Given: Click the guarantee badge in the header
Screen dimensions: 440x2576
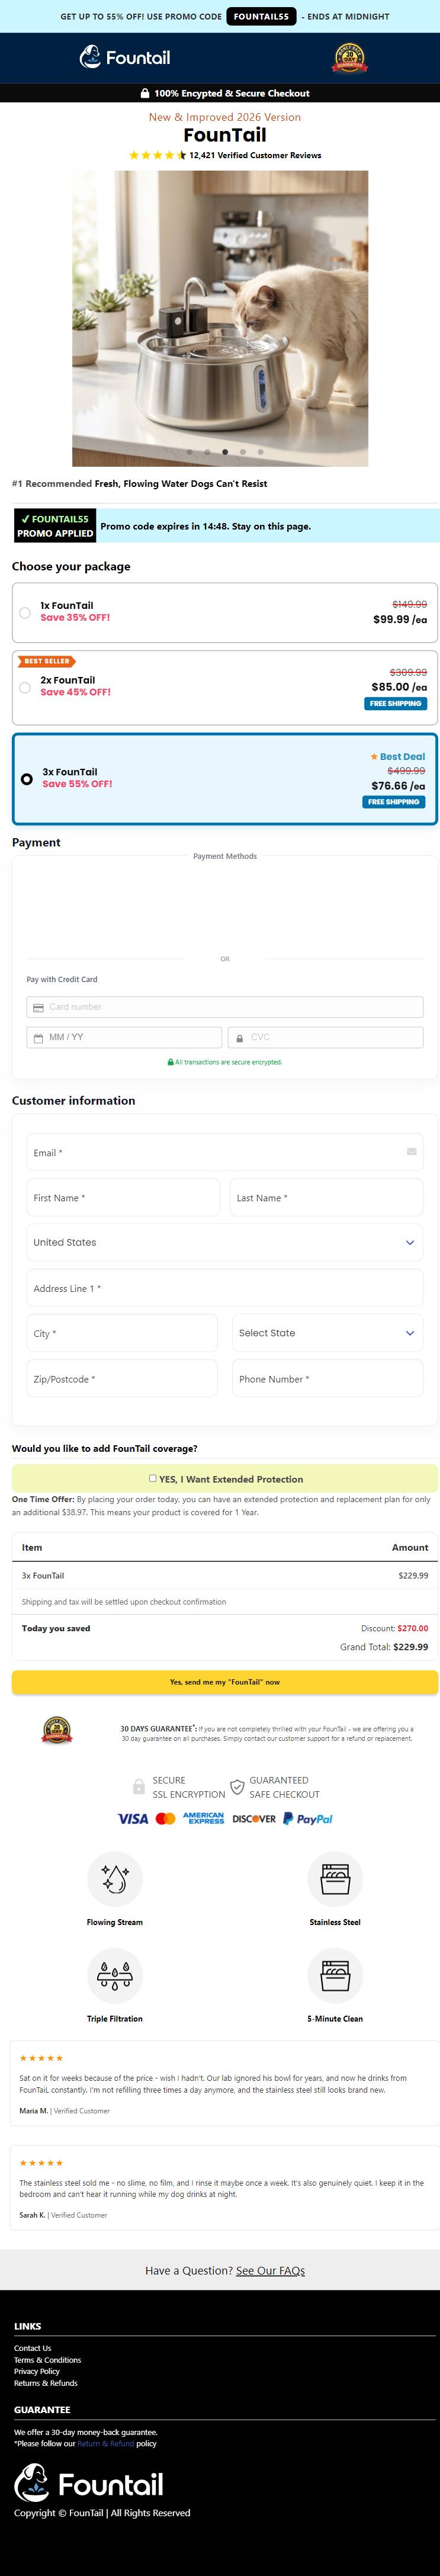Looking at the screenshot, I should [x=349, y=58].
